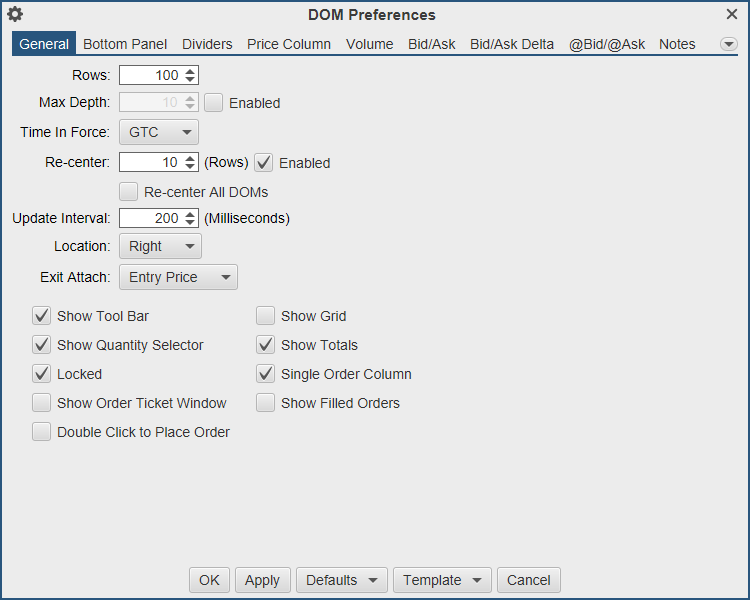Toggle Re-center All DOMs checkbox
The height and width of the screenshot is (600, 750).
128,192
